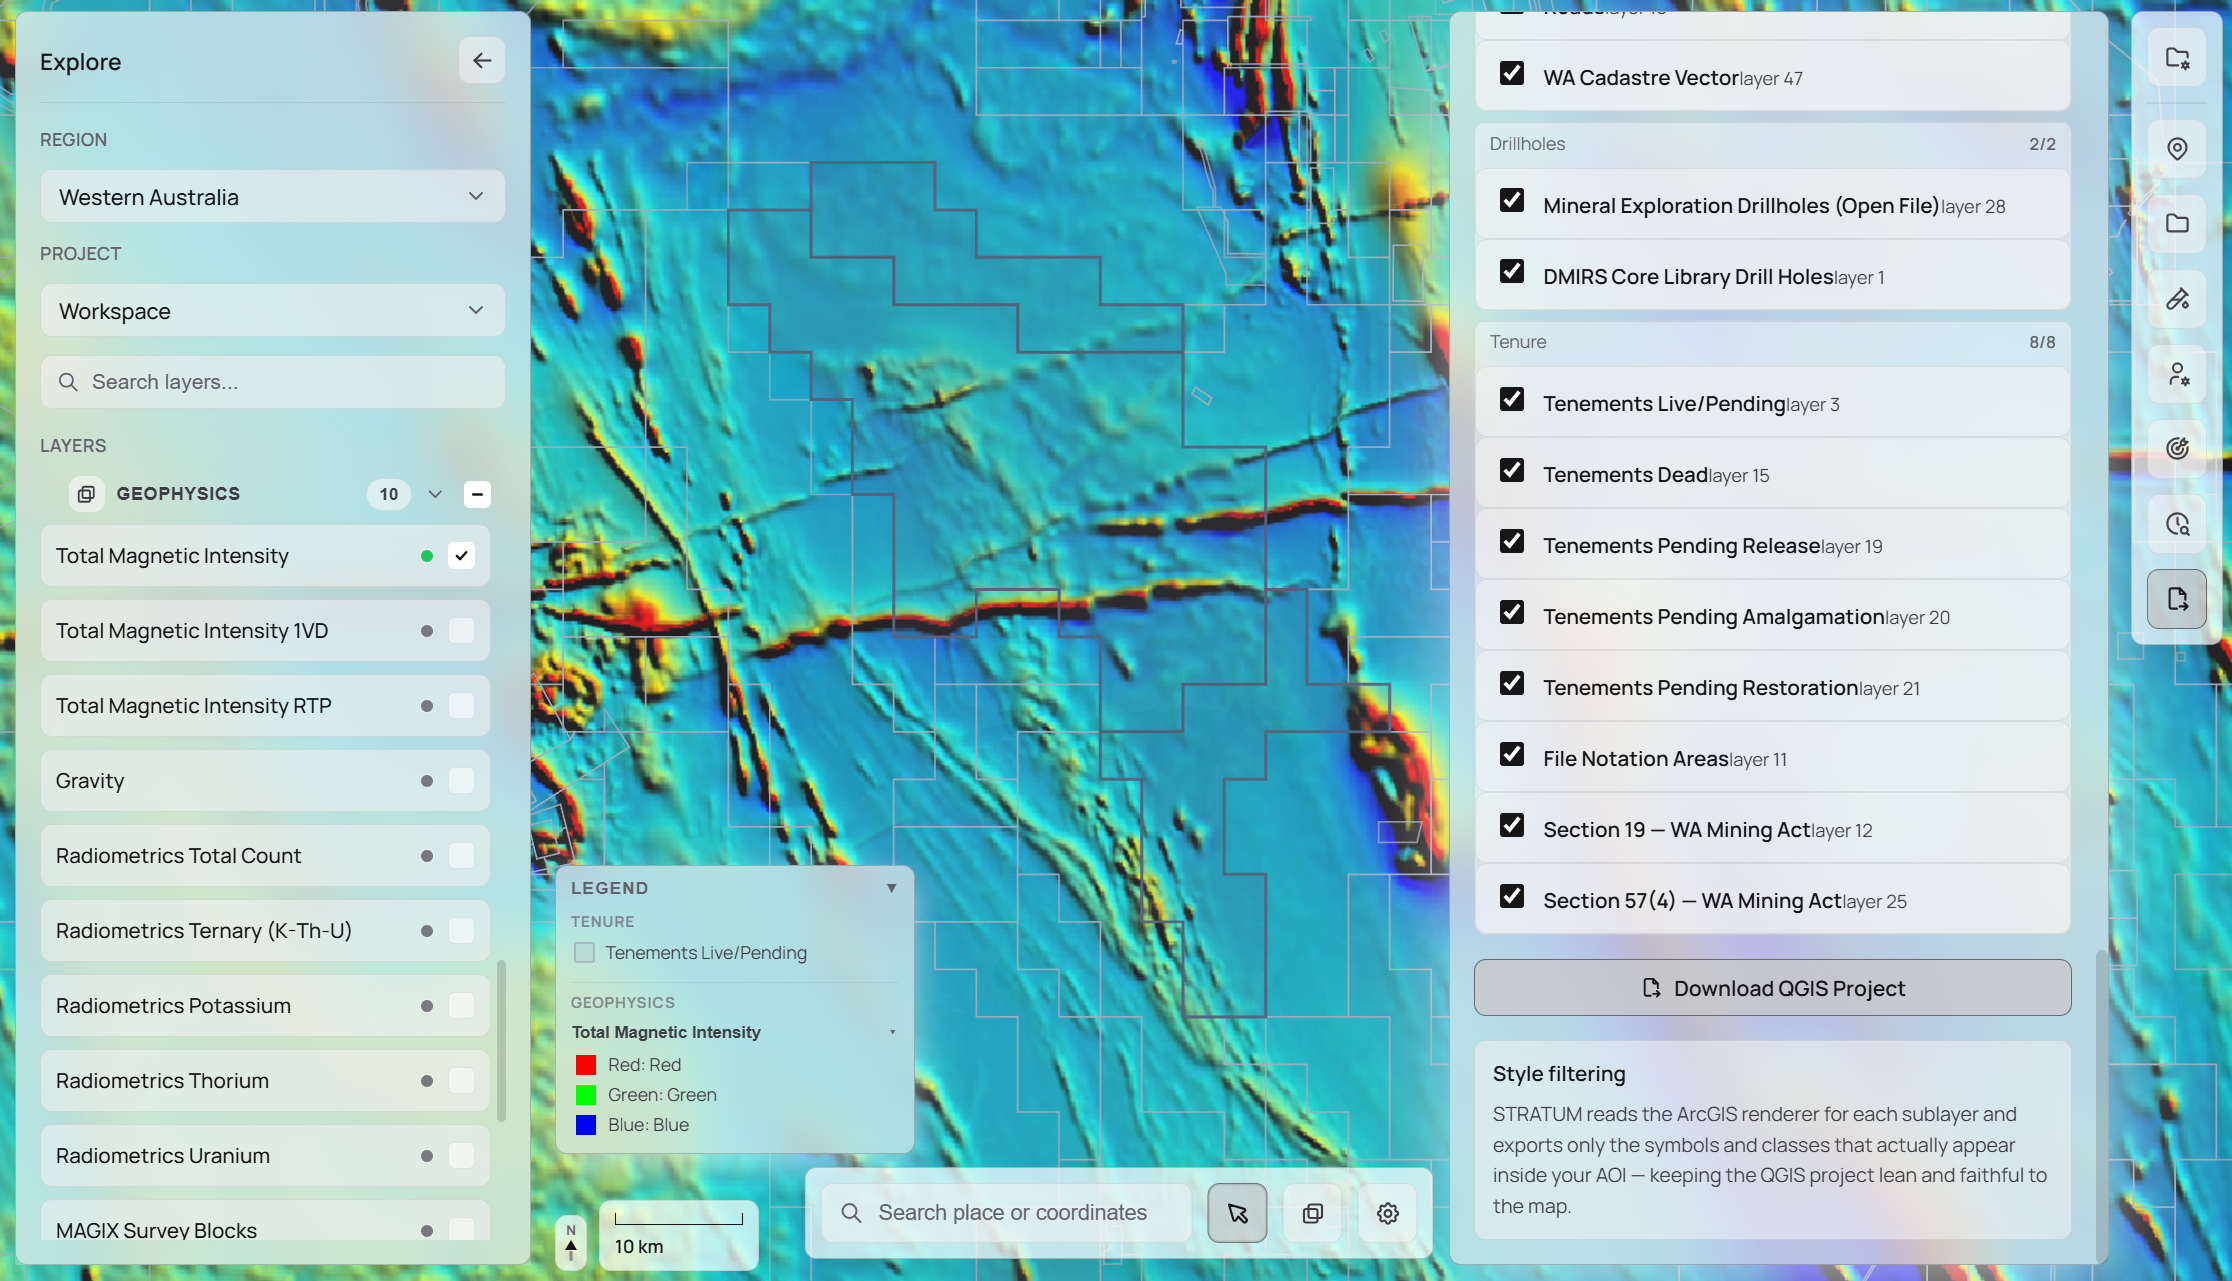The width and height of the screenshot is (2232, 1281).
Task: Click the search magnifier in Search layers
Action: 68,382
